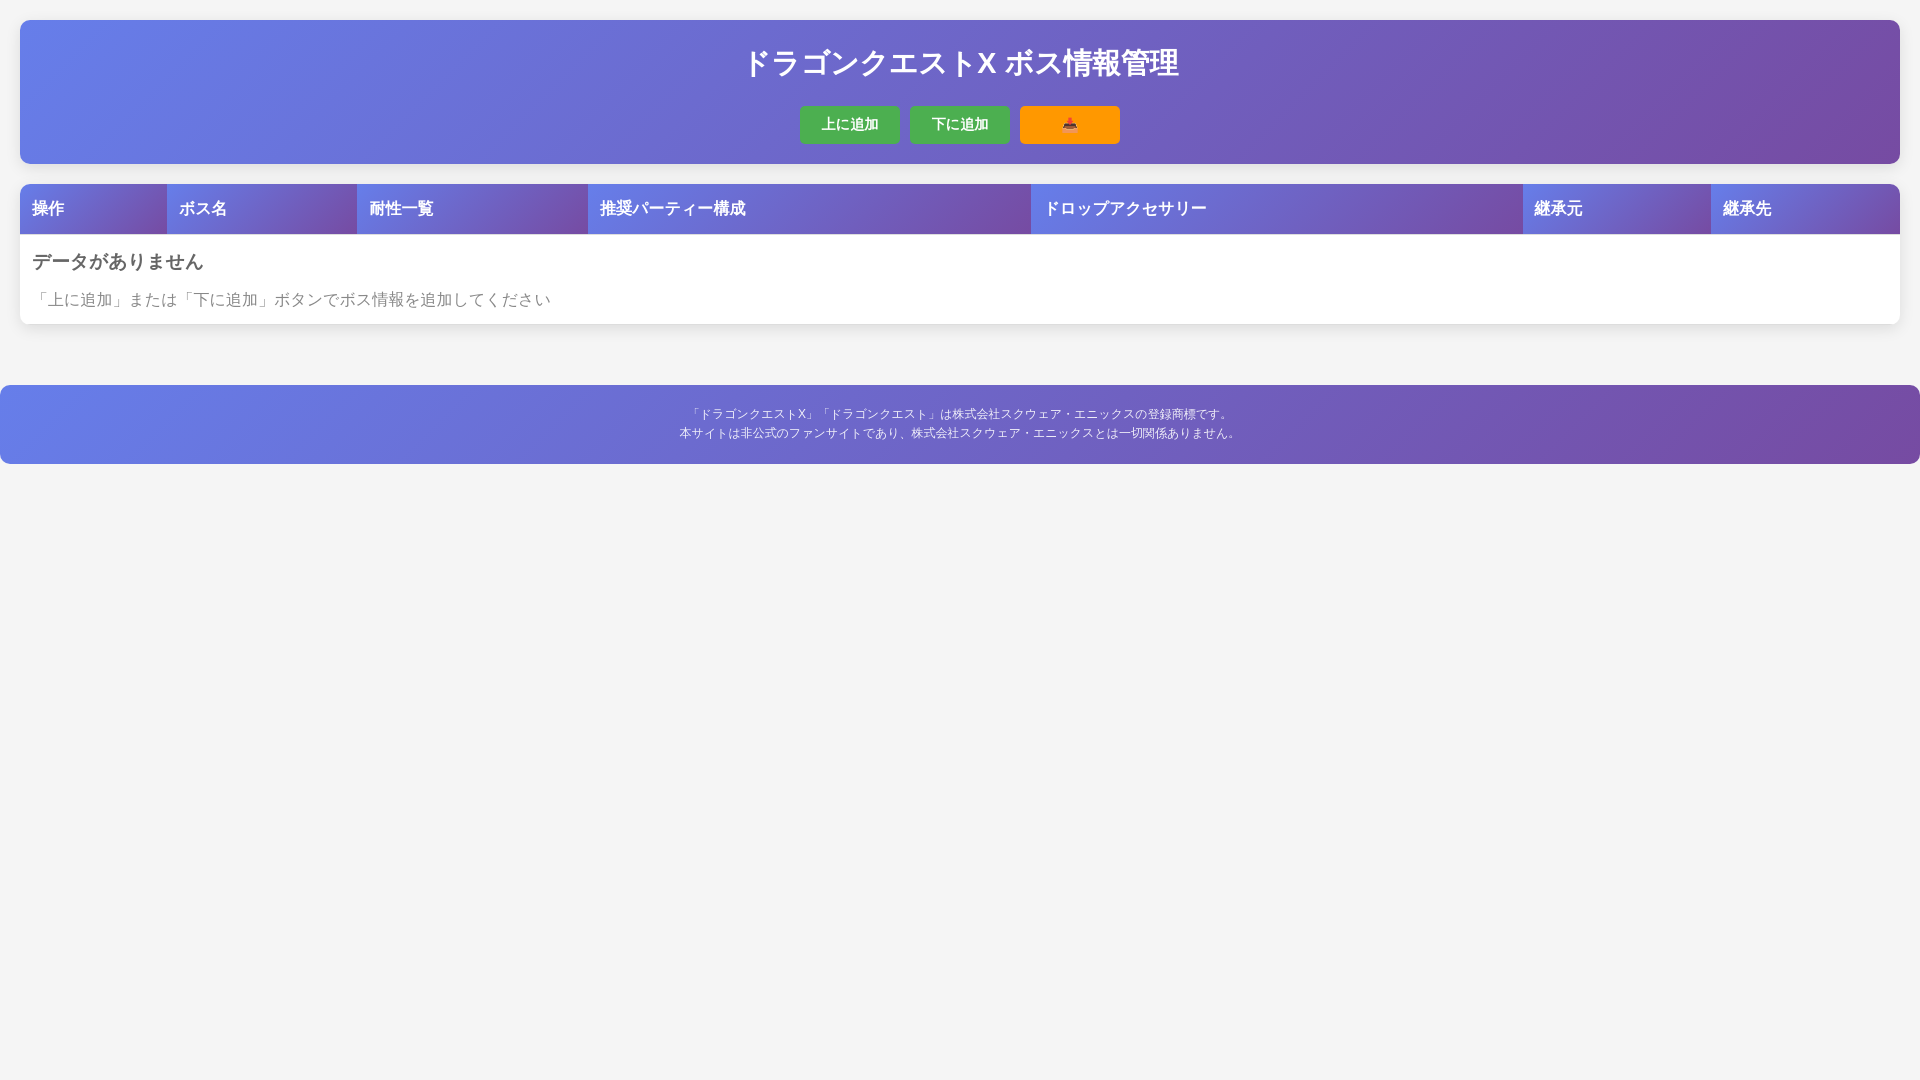This screenshot has width=1920, height=1080.
Task: Click the 下に追加 button
Action: pyautogui.click(x=959, y=125)
